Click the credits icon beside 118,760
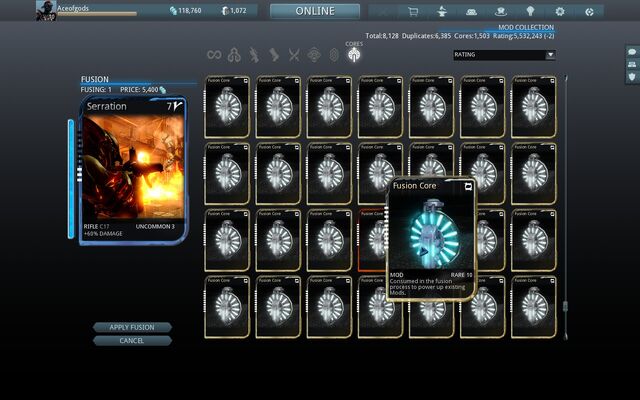 pos(173,11)
